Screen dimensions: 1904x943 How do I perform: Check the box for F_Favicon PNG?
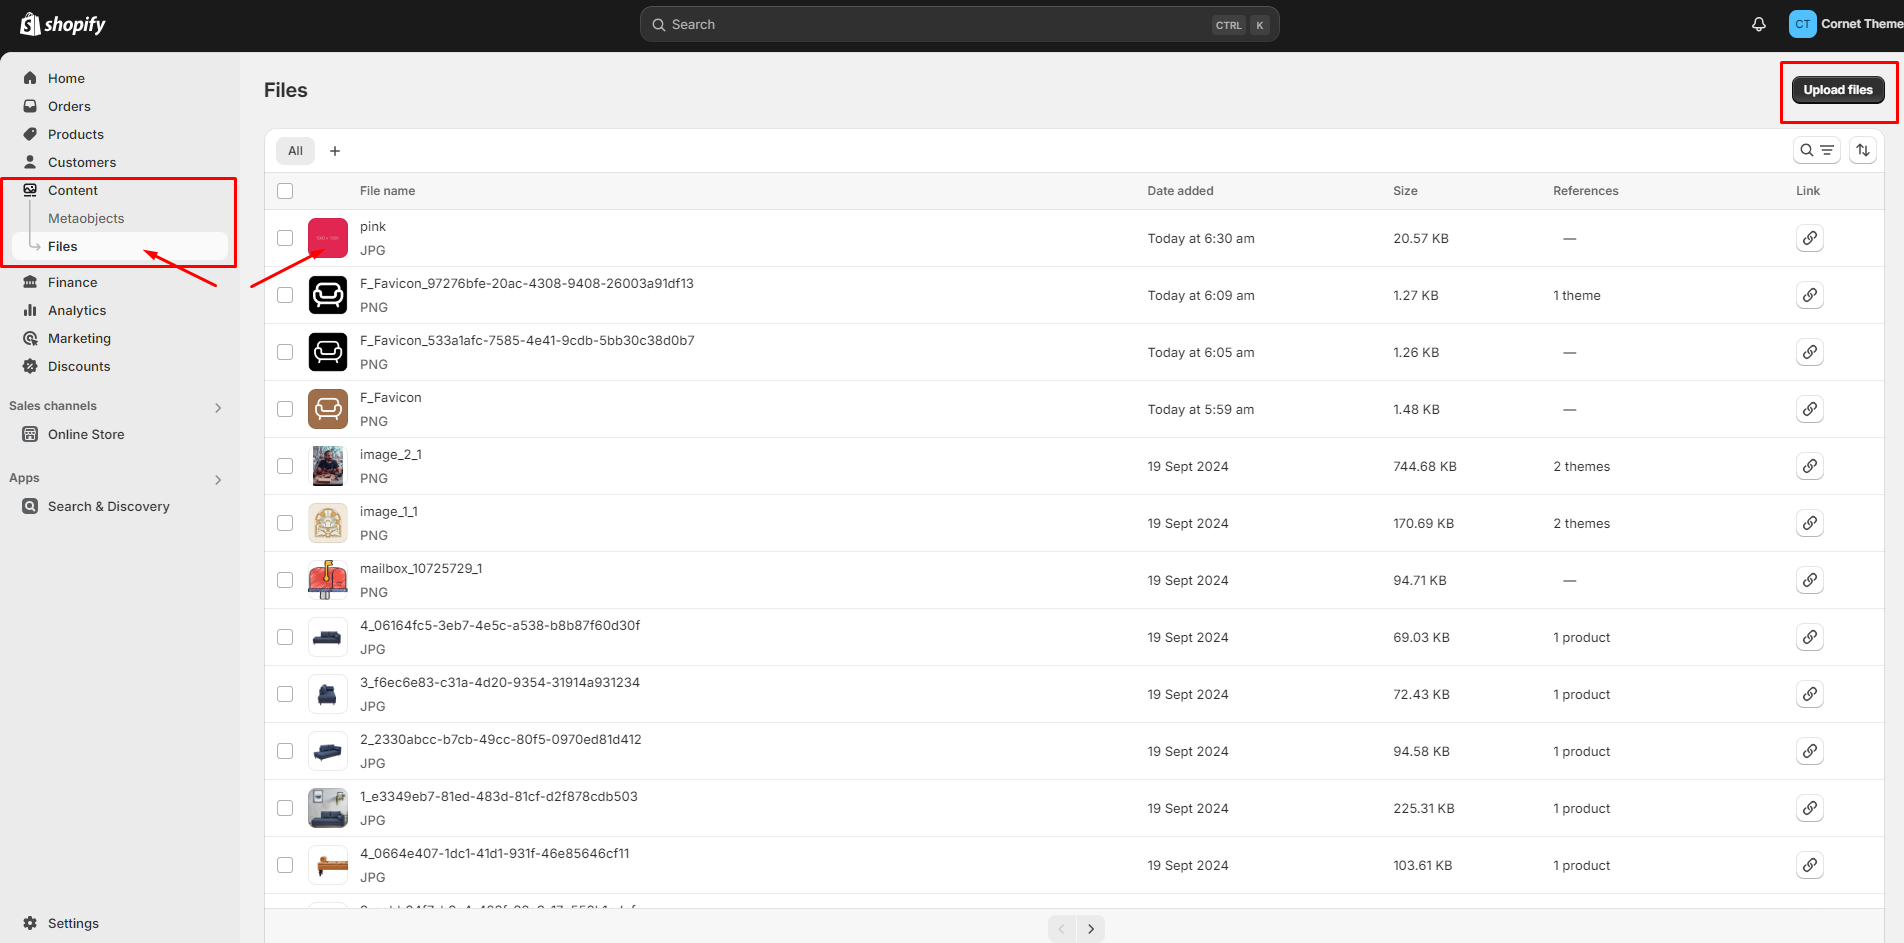point(285,409)
